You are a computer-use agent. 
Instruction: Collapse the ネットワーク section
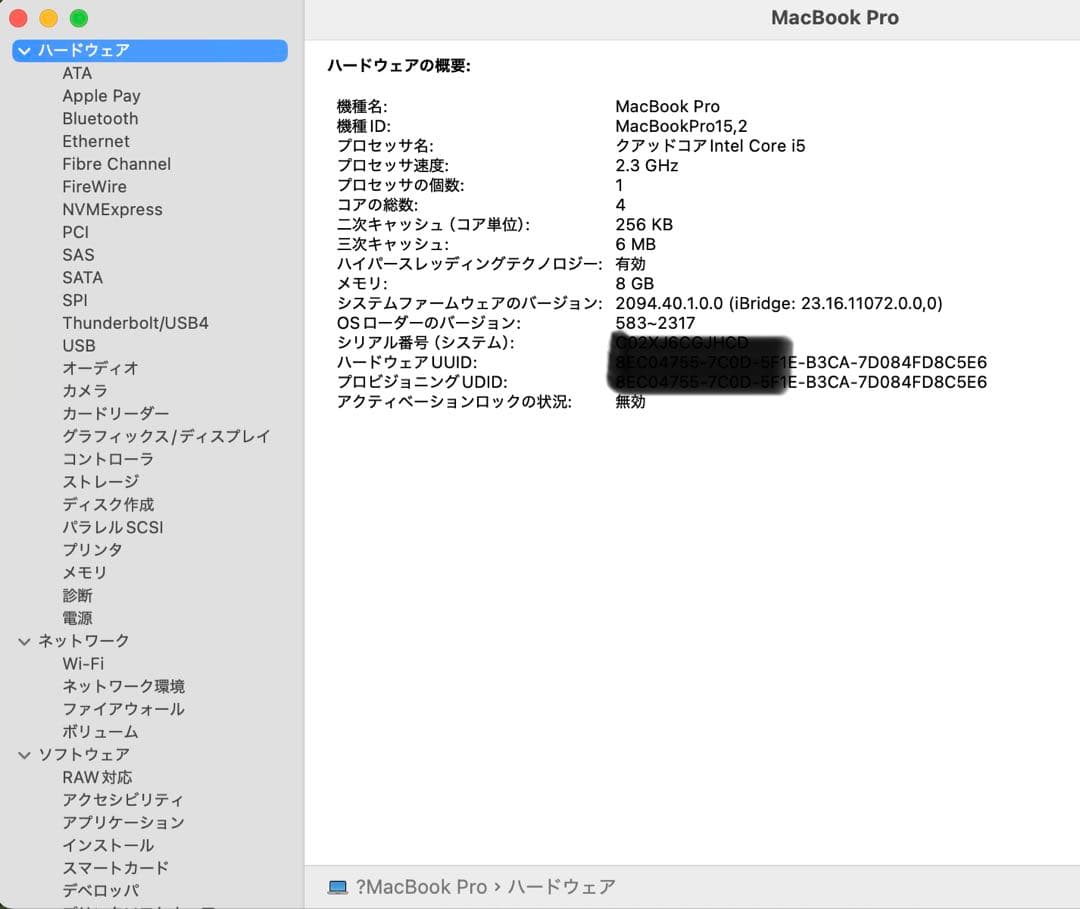coord(24,640)
